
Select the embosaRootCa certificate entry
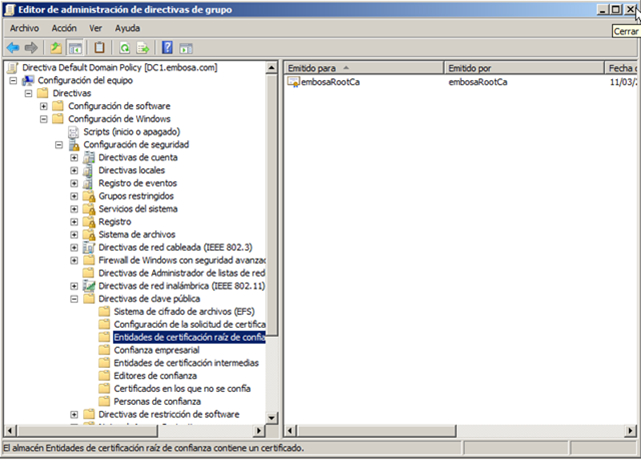pyautogui.click(x=330, y=81)
